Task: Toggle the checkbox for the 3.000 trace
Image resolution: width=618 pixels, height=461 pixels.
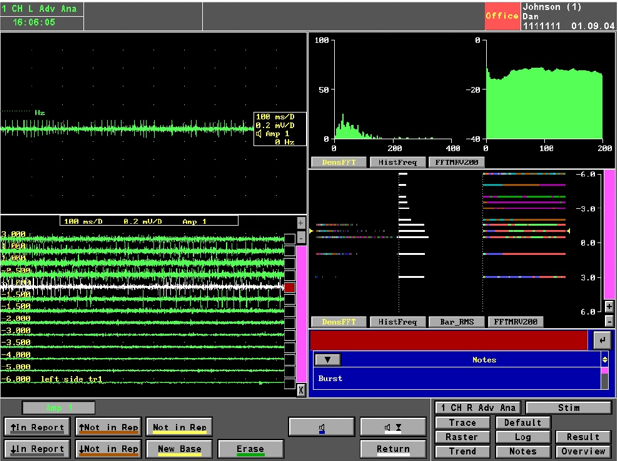Action: pos(290,239)
